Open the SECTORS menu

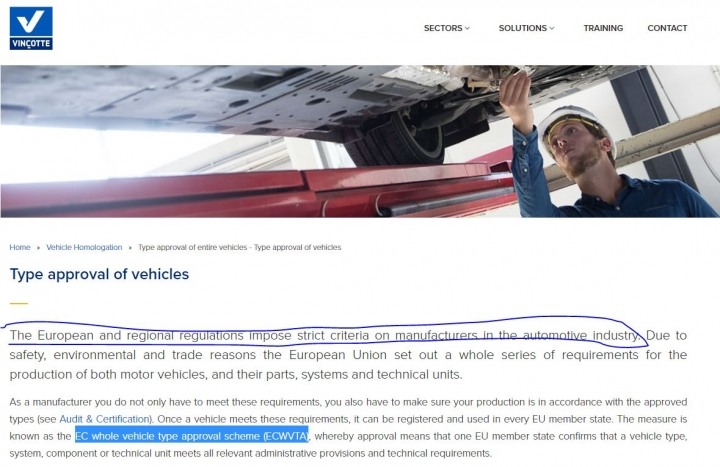click(446, 28)
